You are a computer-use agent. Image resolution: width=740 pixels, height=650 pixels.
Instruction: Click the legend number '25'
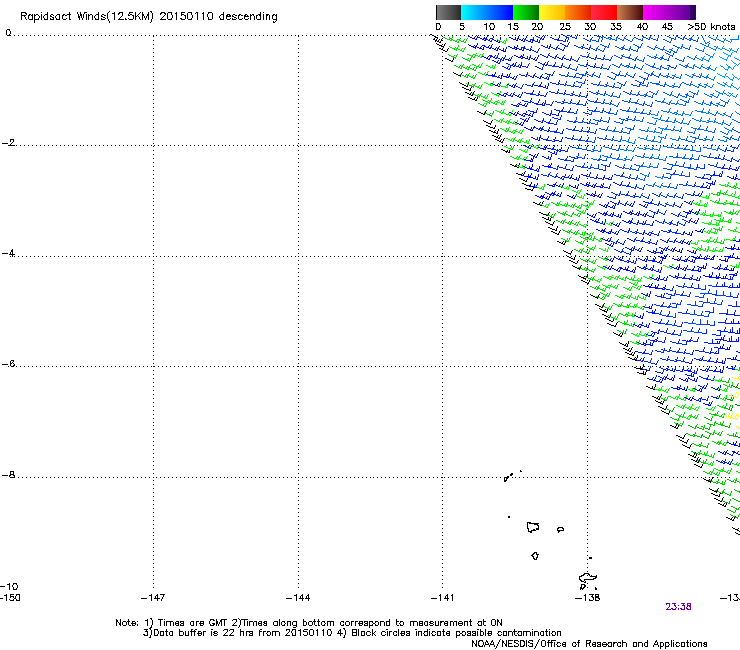coord(565,27)
